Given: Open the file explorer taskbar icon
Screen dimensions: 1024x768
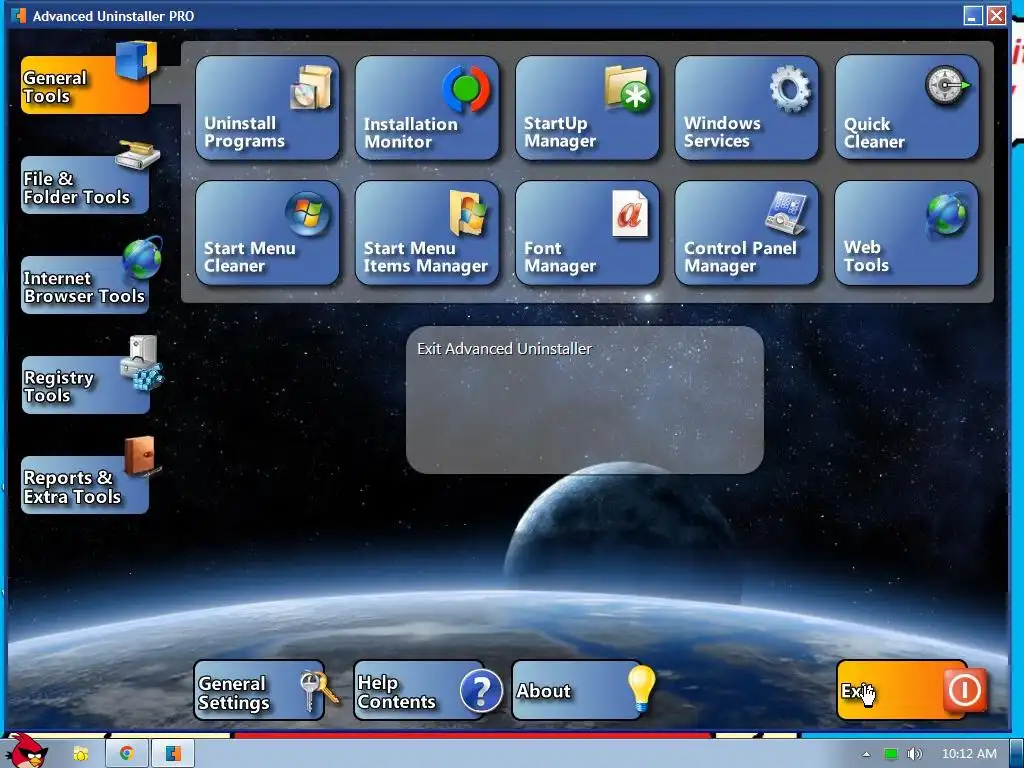Looking at the screenshot, I should [81, 754].
